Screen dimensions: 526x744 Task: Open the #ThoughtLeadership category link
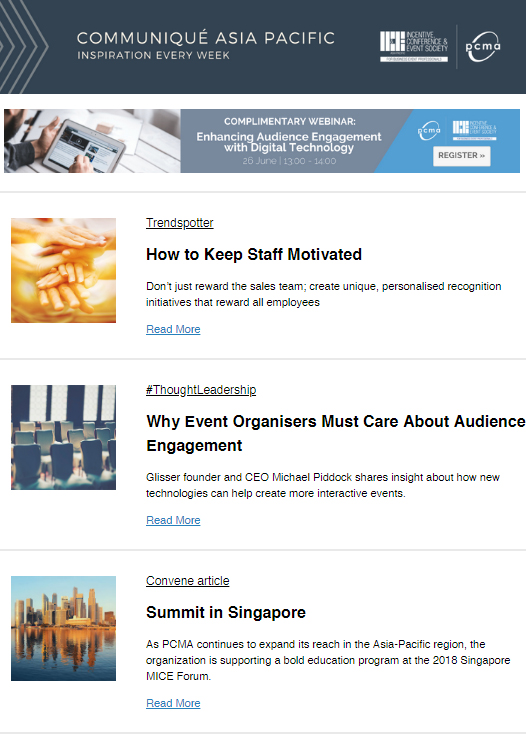(201, 390)
